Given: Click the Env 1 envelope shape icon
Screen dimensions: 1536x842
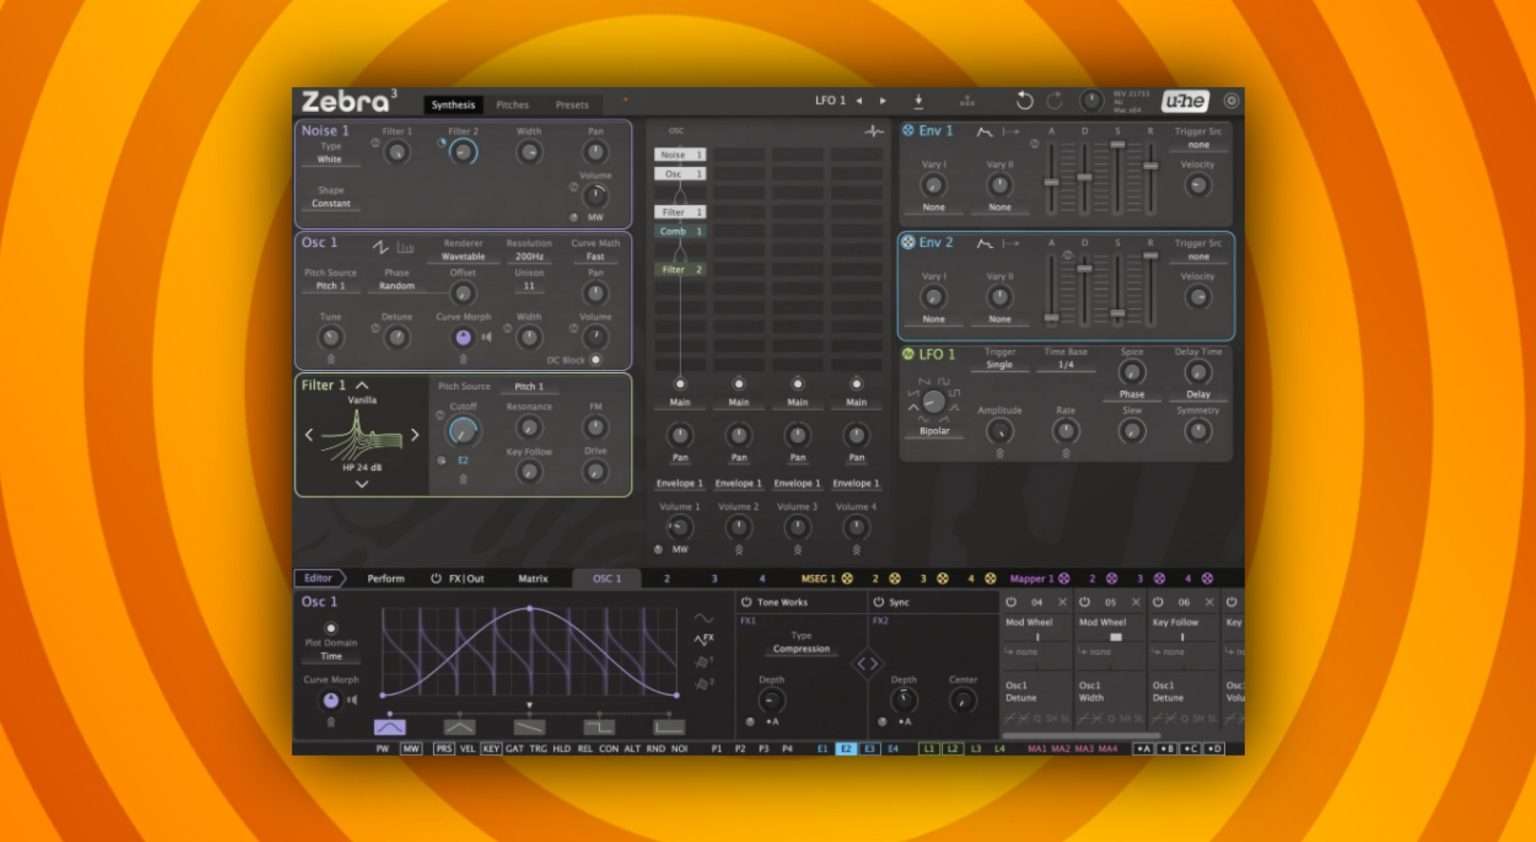Looking at the screenshot, I should (985, 131).
